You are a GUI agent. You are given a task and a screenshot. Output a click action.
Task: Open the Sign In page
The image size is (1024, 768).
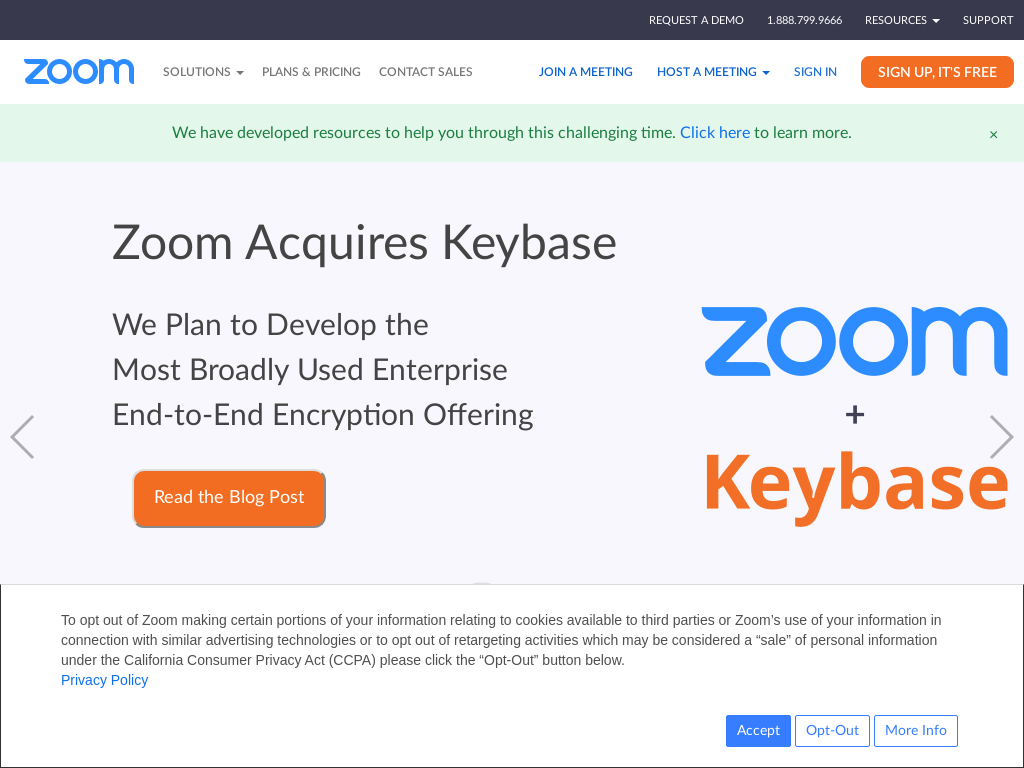(815, 72)
